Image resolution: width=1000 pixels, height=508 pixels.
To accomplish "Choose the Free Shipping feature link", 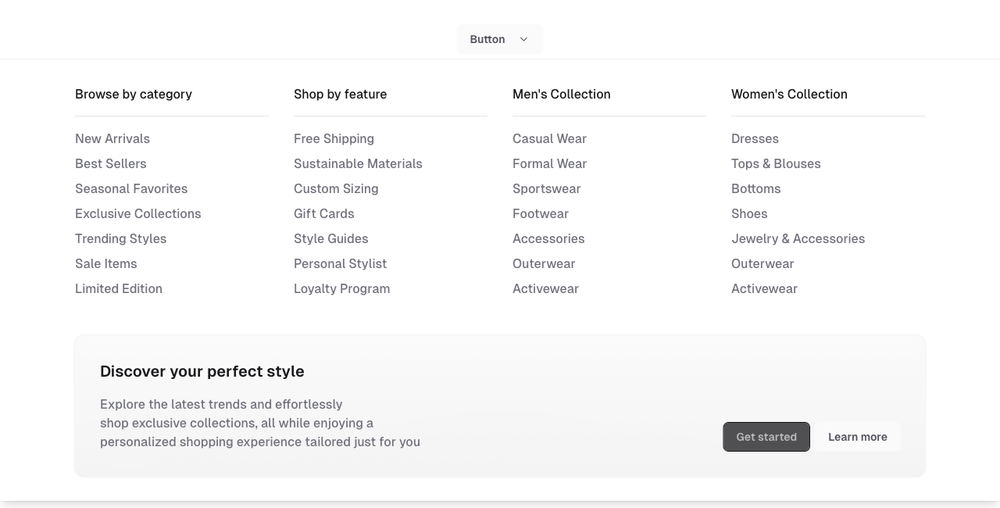I will click(334, 139).
